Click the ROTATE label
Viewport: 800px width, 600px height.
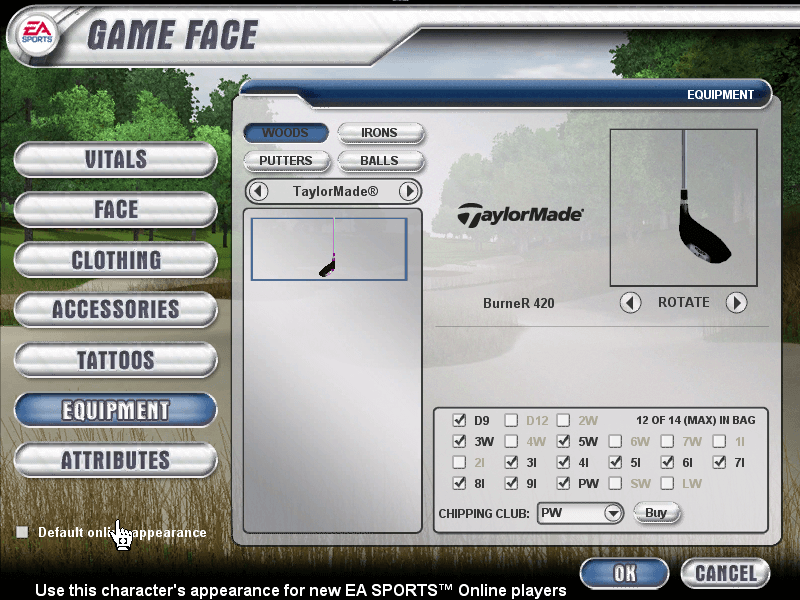(684, 303)
